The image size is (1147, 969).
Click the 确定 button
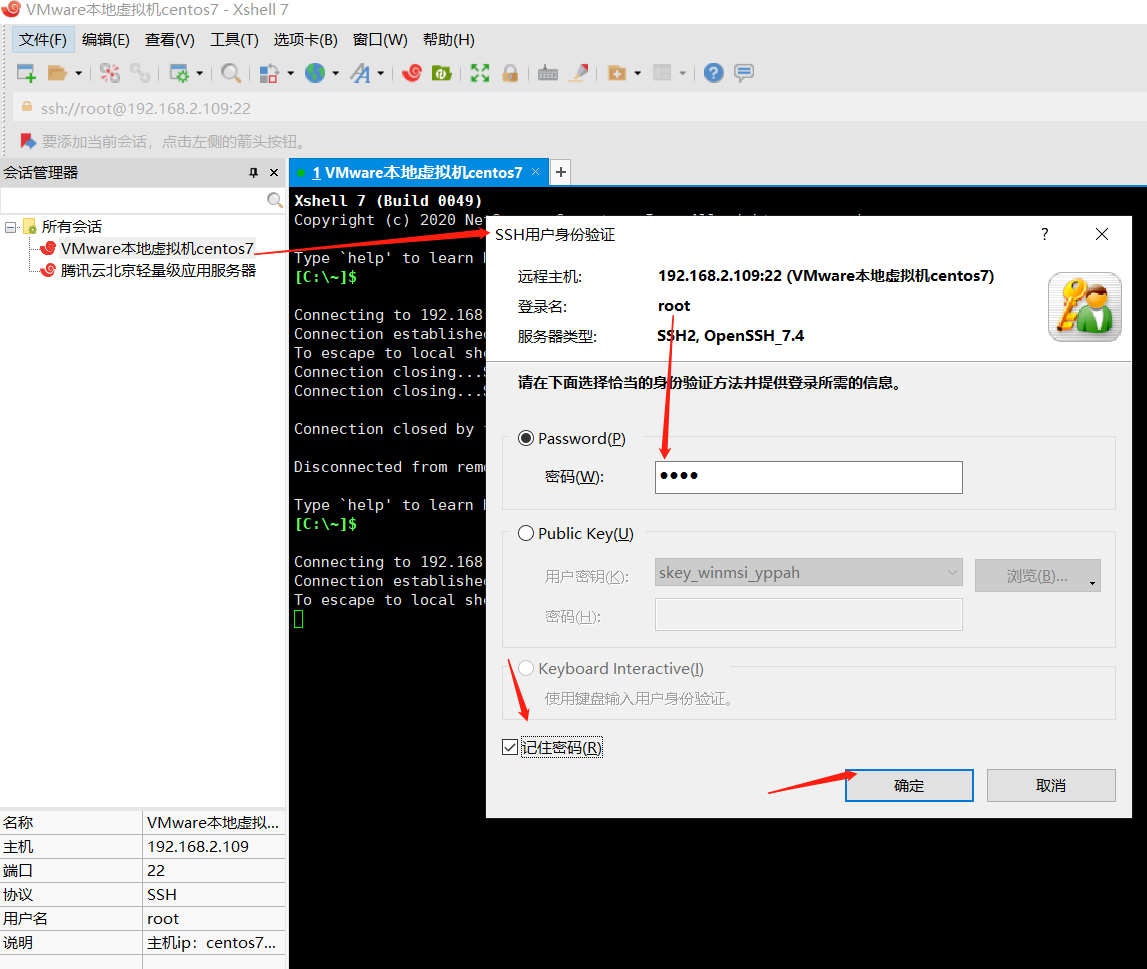pyautogui.click(x=909, y=785)
